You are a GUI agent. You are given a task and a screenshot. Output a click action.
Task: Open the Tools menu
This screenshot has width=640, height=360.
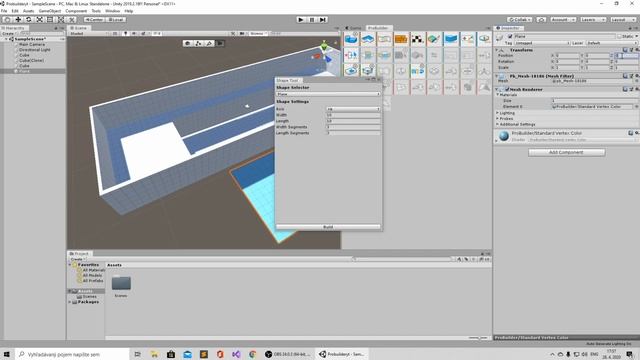click(96, 11)
